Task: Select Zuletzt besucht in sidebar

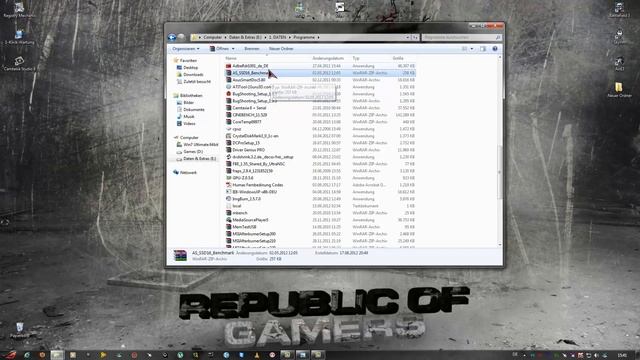Action: [x=197, y=81]
